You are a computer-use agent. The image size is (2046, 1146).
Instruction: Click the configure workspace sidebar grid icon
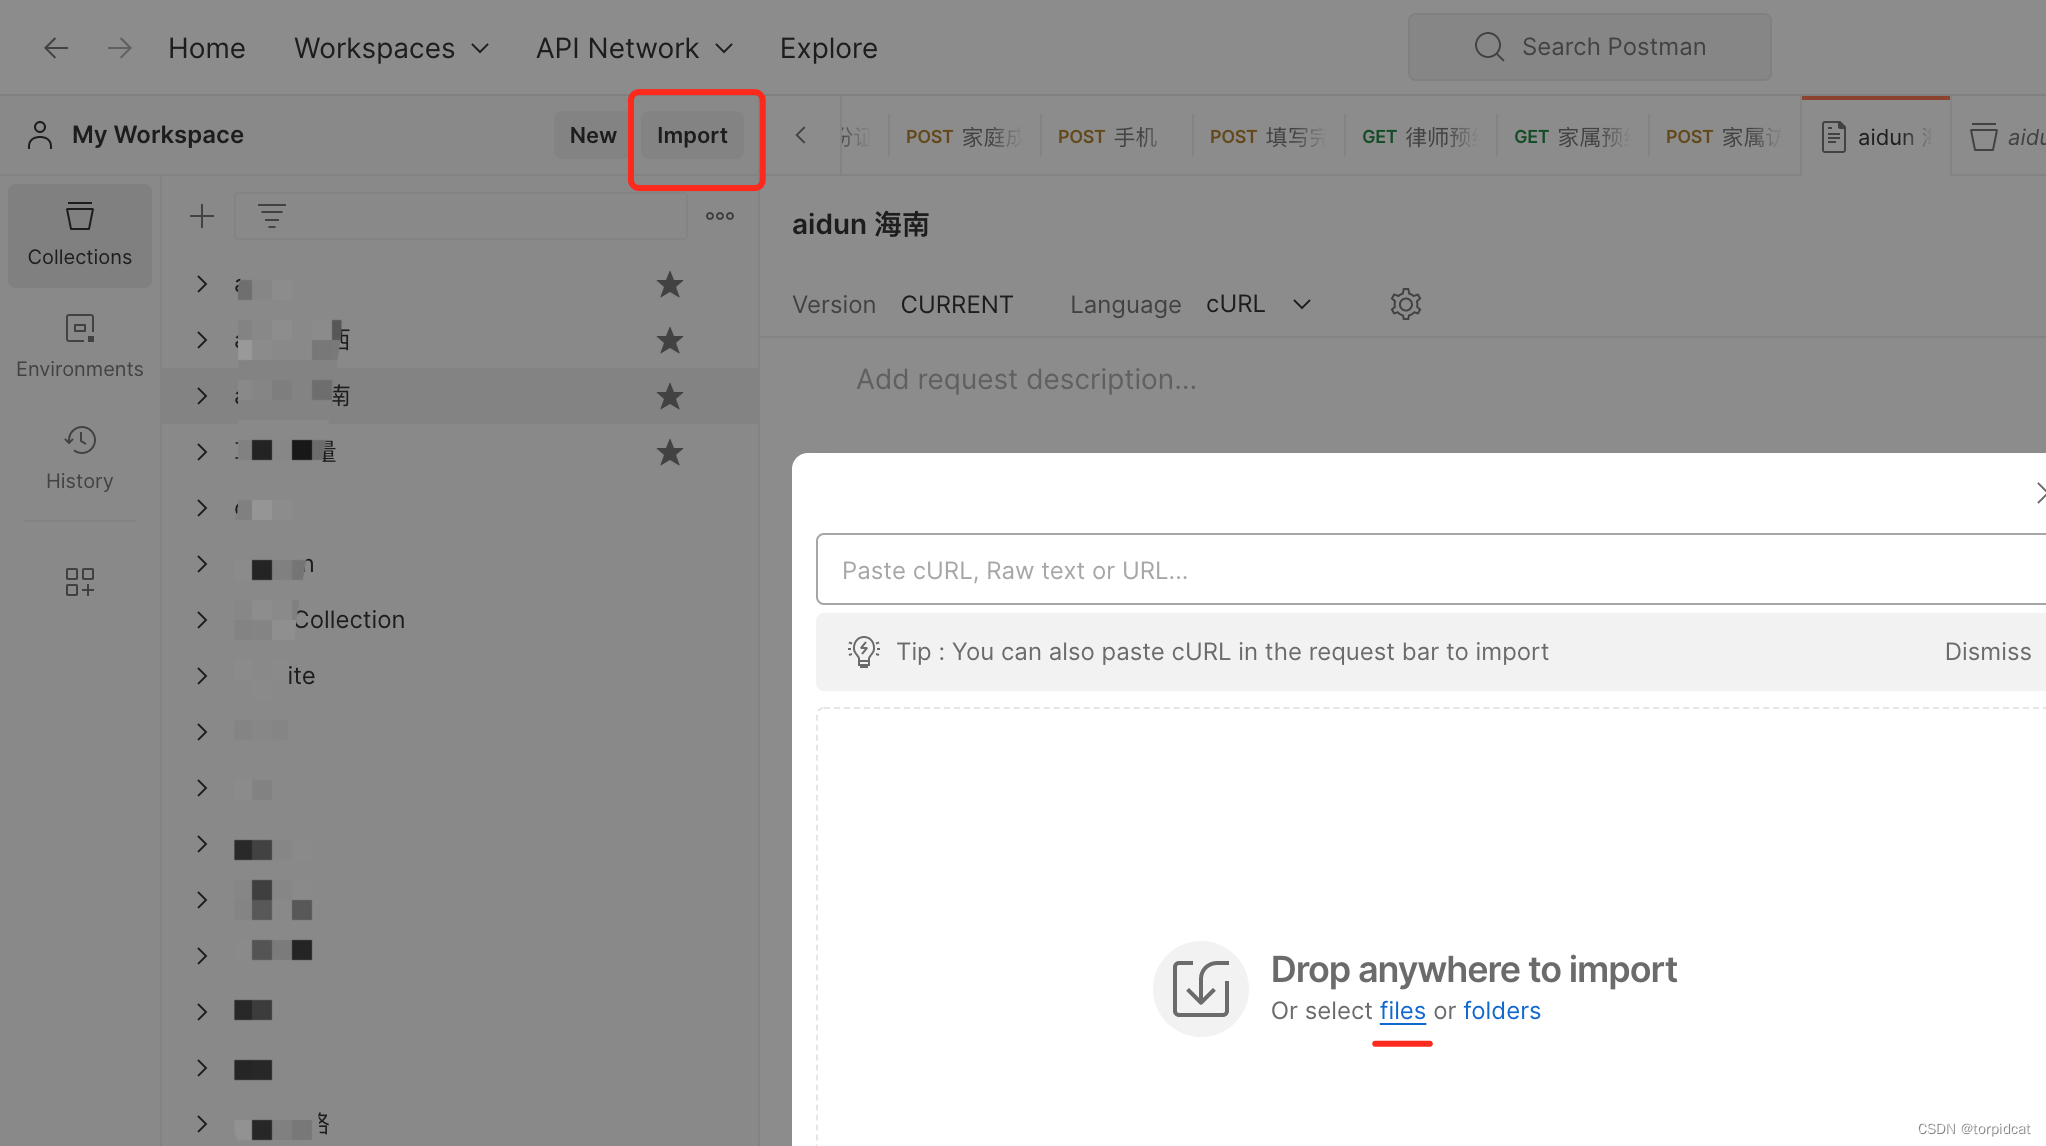coord(79,582)
